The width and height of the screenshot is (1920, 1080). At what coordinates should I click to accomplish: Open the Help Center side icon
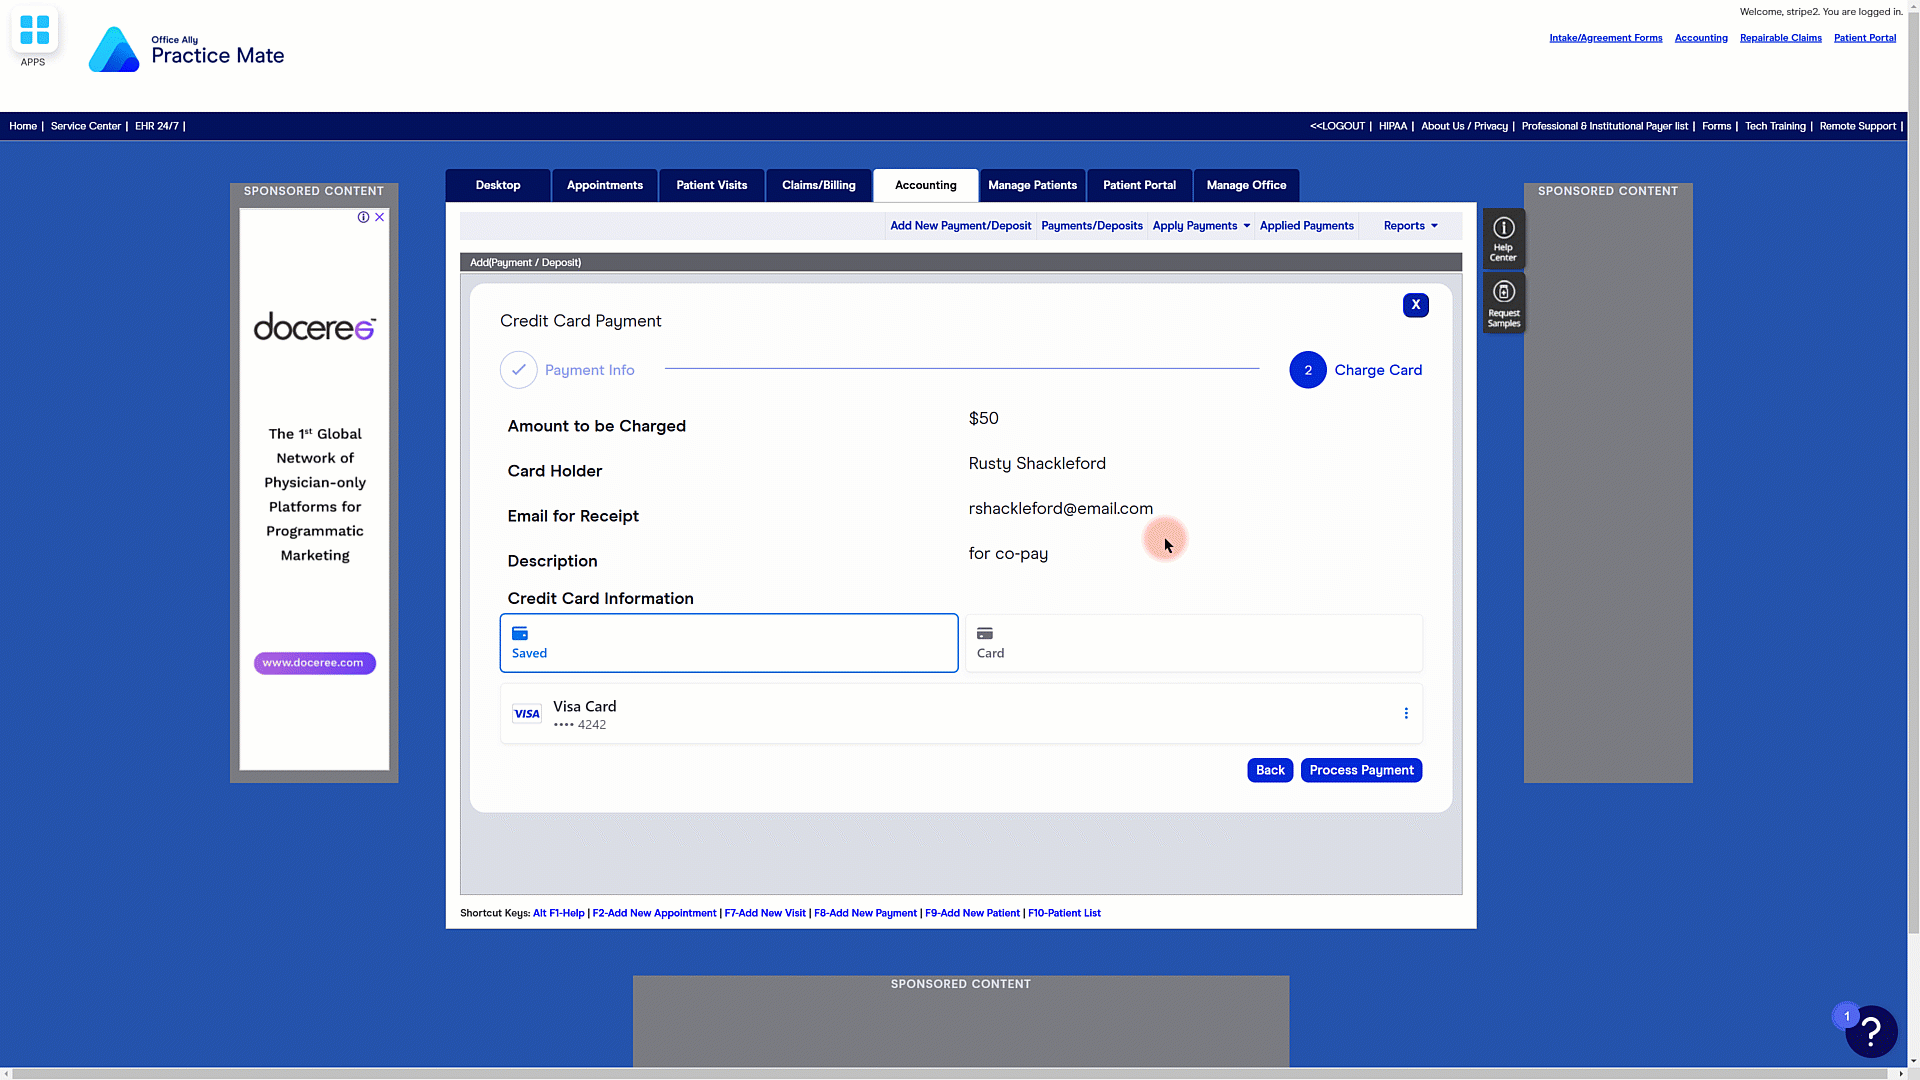click(x=1503, y=238)
